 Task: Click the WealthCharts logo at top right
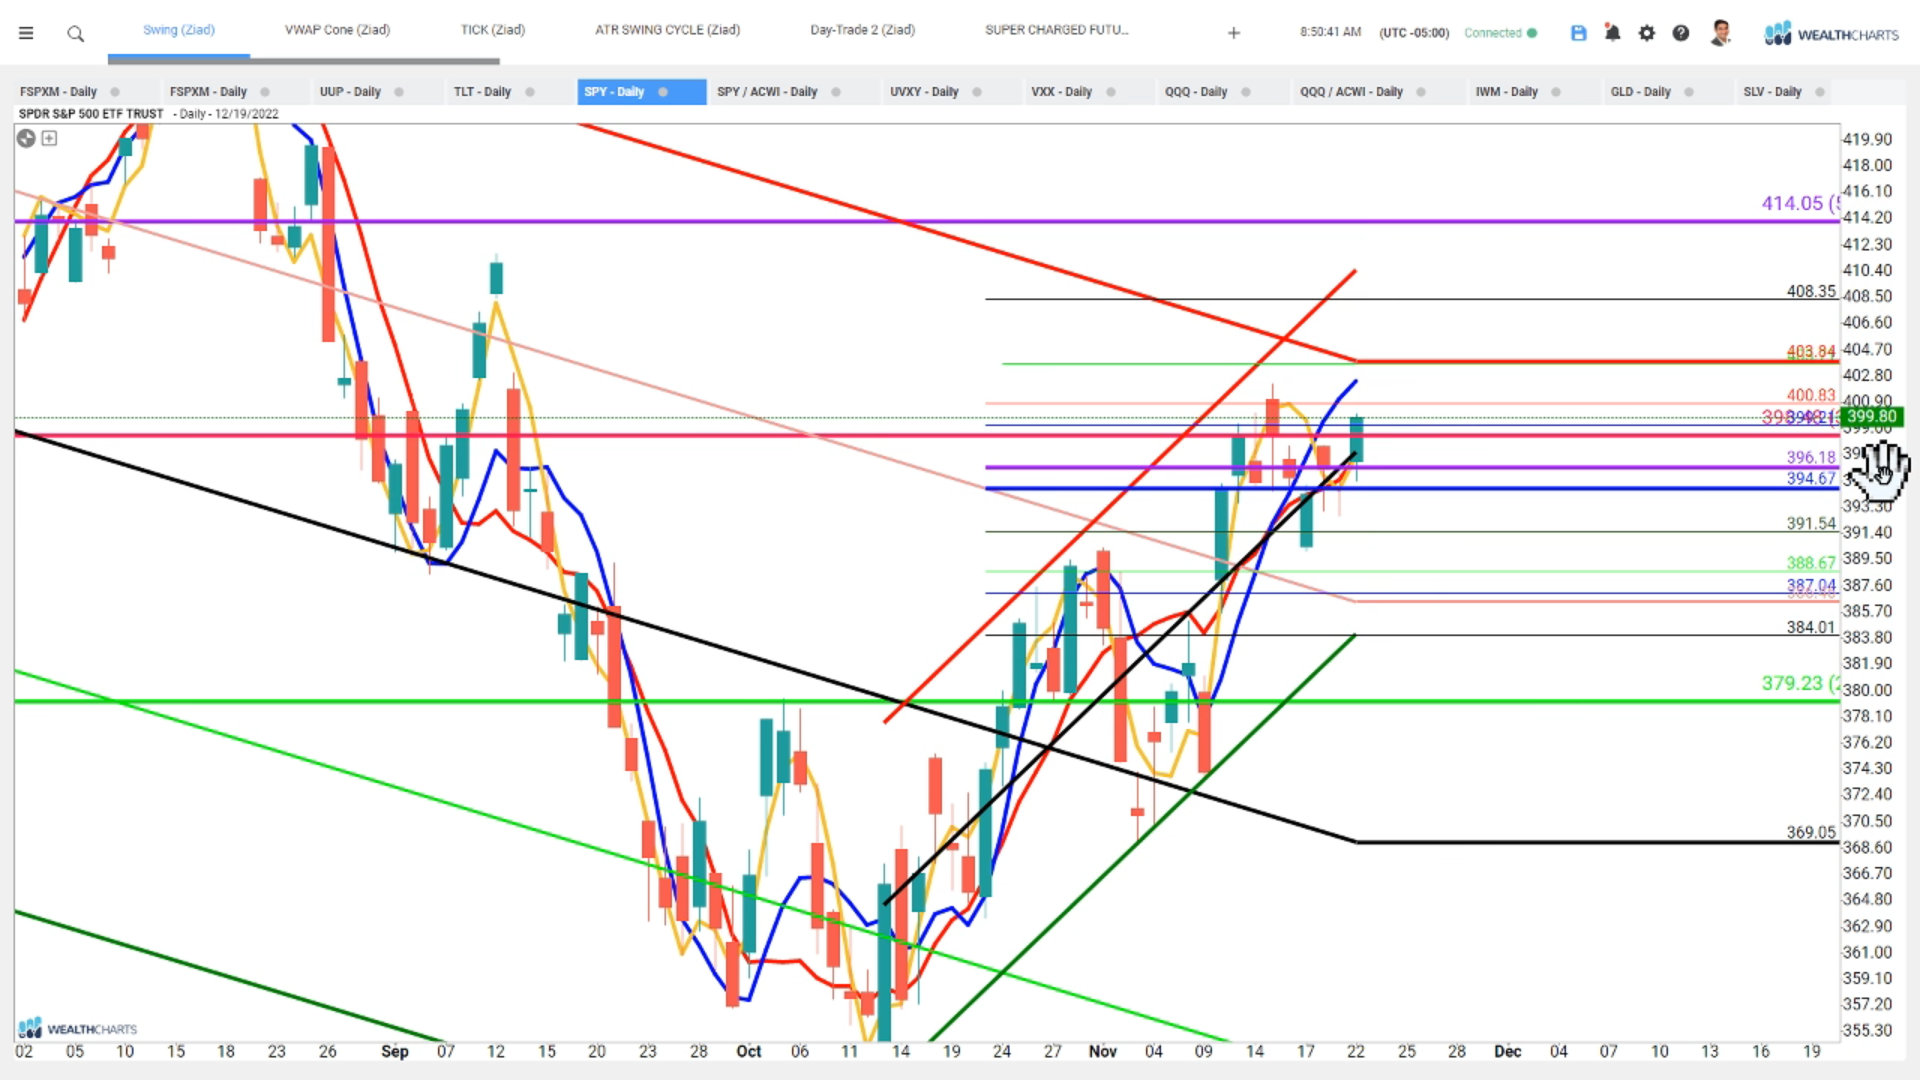pos(1831,34)
